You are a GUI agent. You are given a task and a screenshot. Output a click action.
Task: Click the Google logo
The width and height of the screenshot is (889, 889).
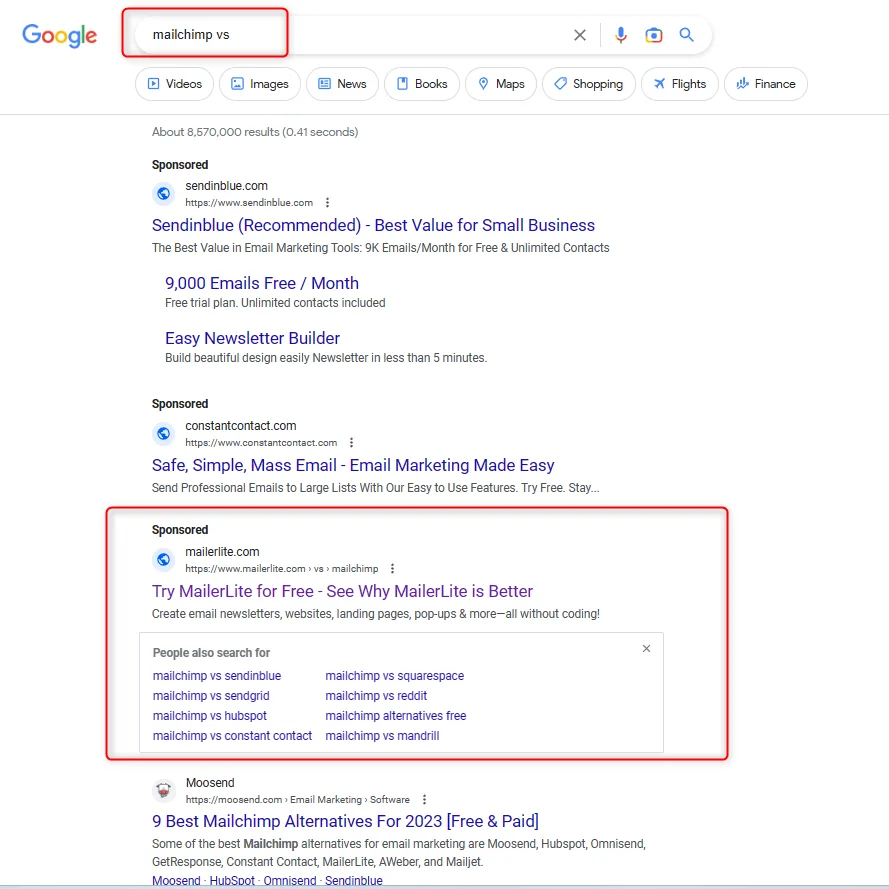60,36
